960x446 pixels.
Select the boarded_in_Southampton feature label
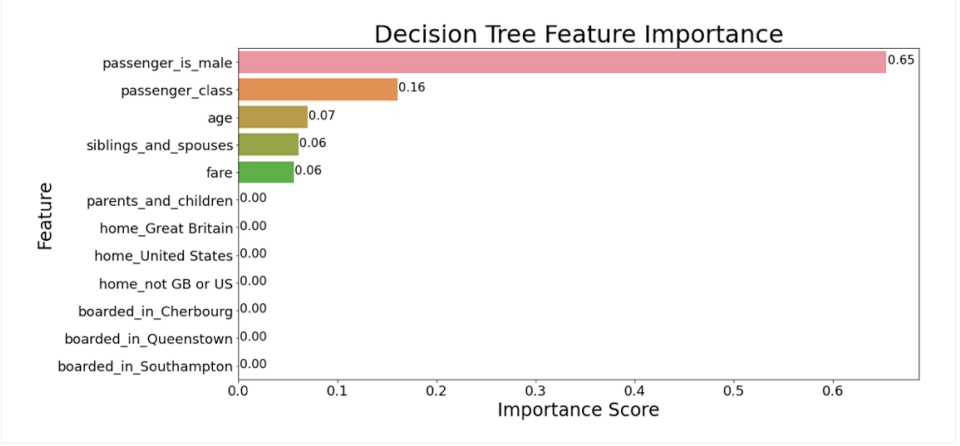click(145, 366)
